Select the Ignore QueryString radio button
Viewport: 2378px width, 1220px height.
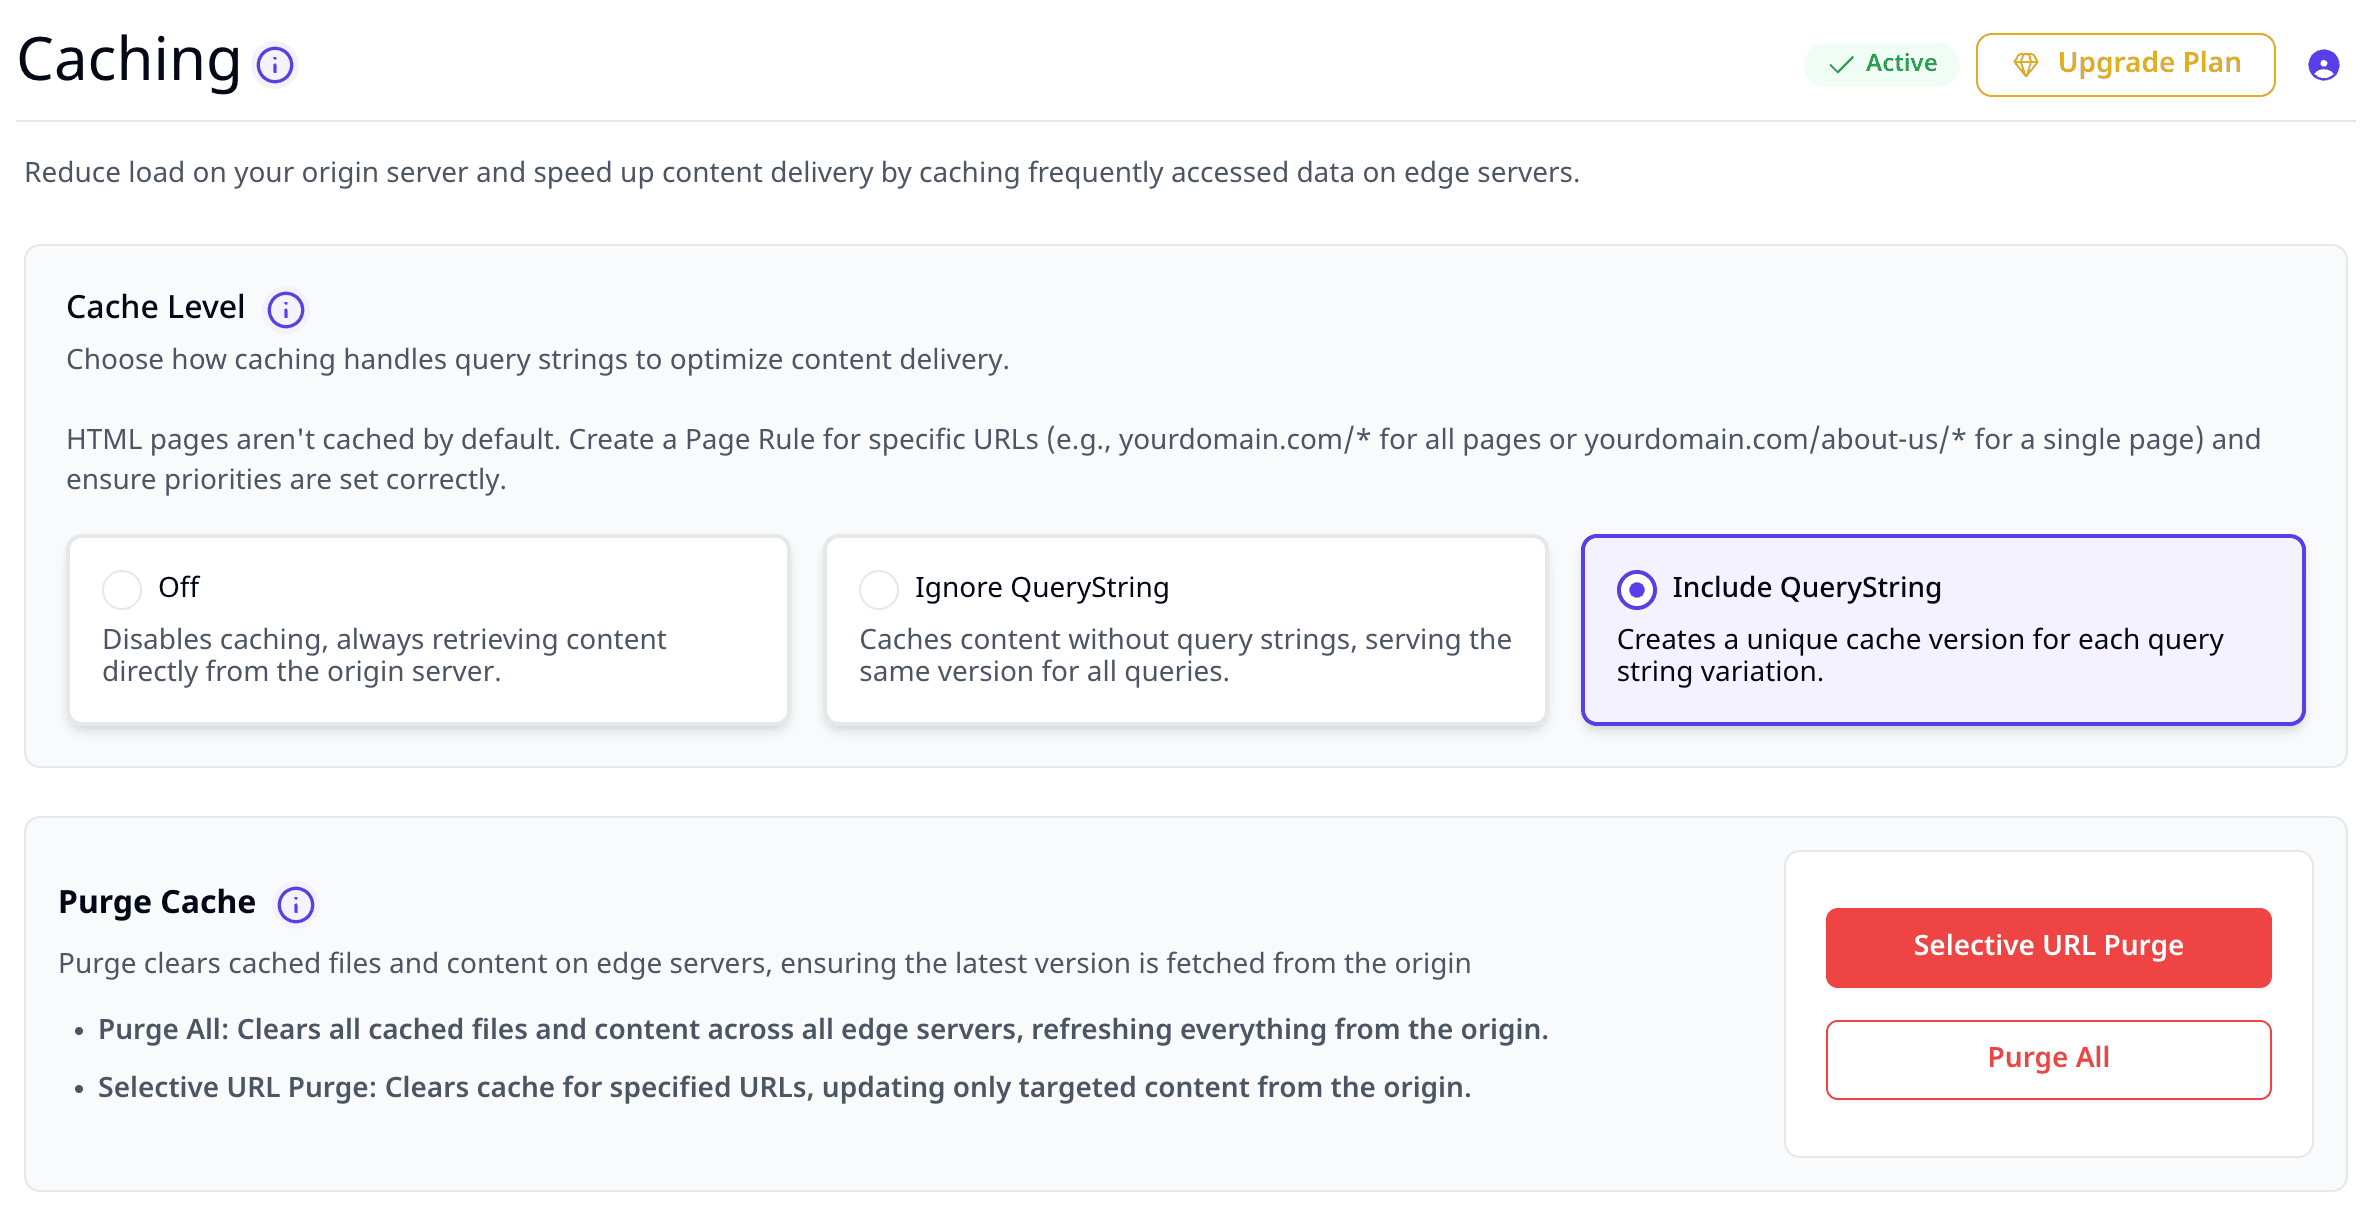point(879,589)
